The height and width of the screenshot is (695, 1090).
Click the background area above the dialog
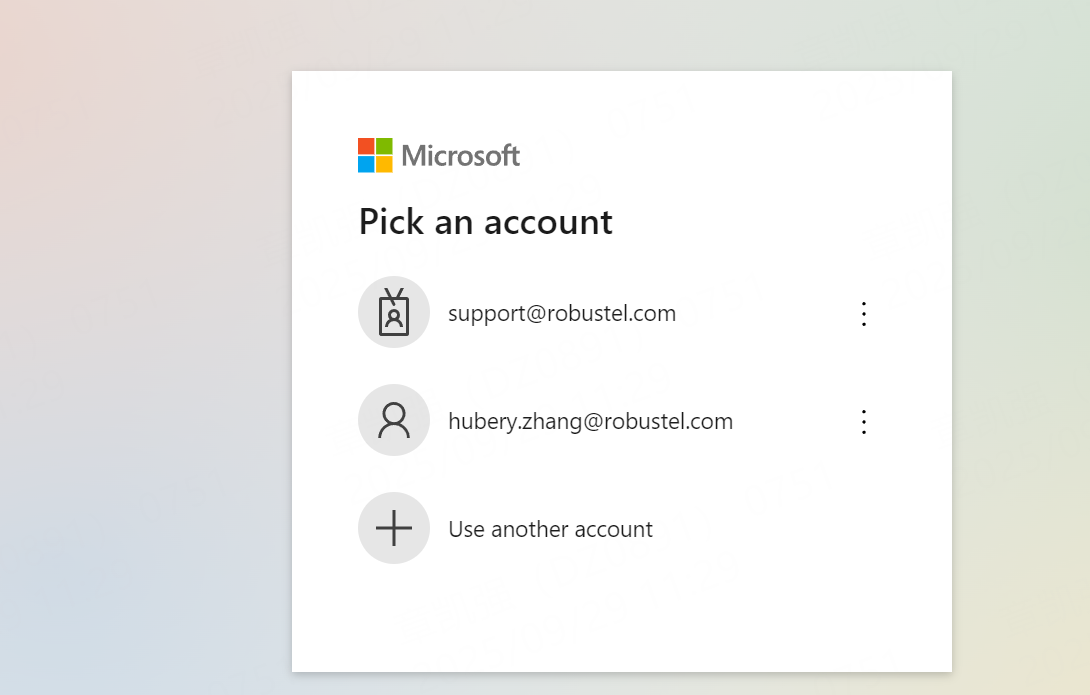620,35
